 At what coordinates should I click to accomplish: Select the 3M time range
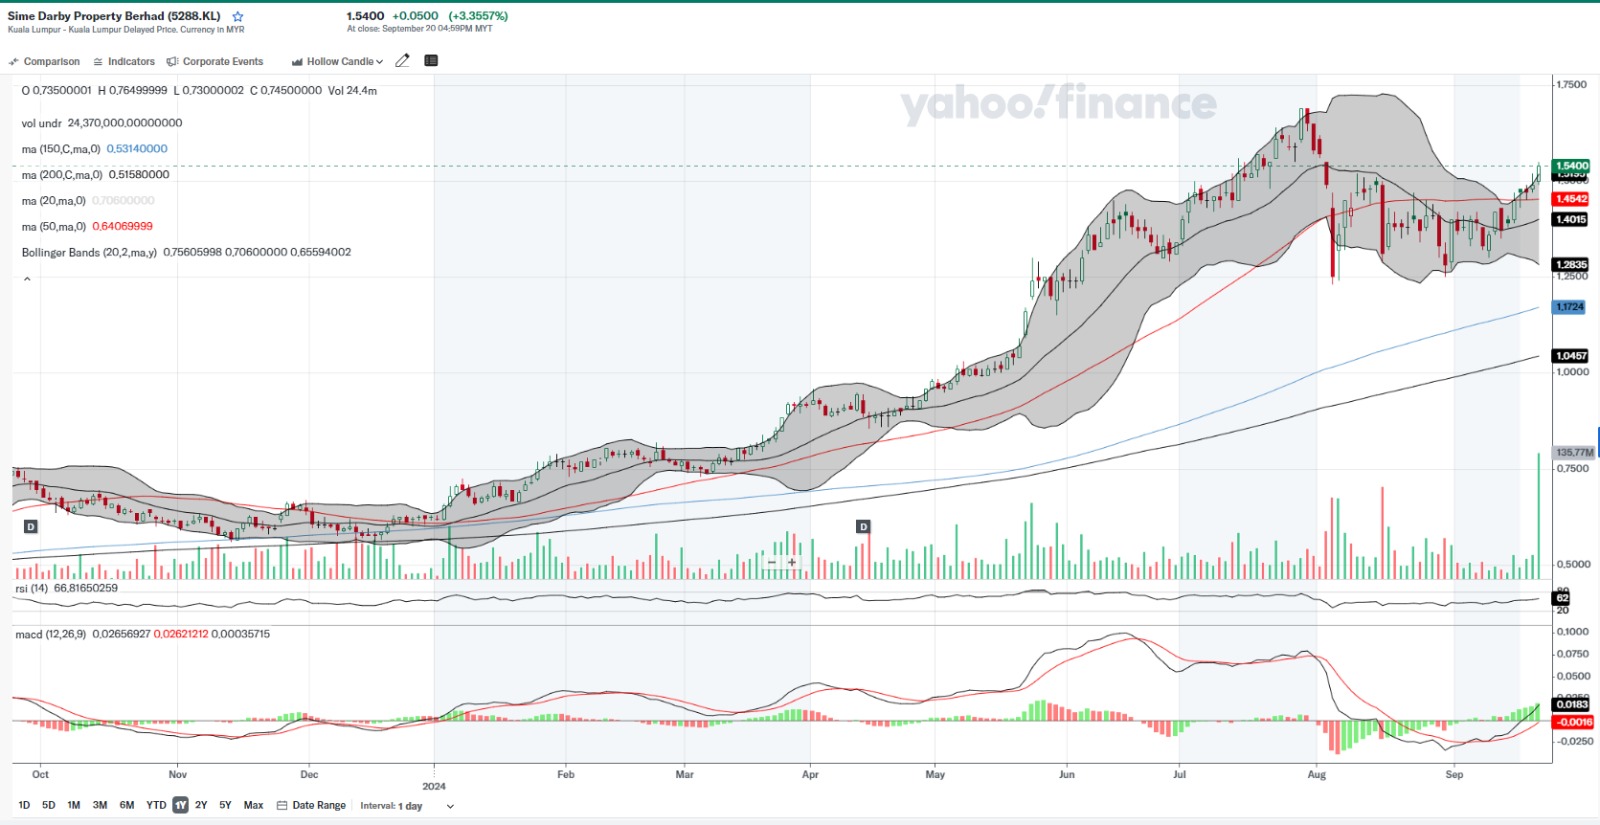(100, 805)
